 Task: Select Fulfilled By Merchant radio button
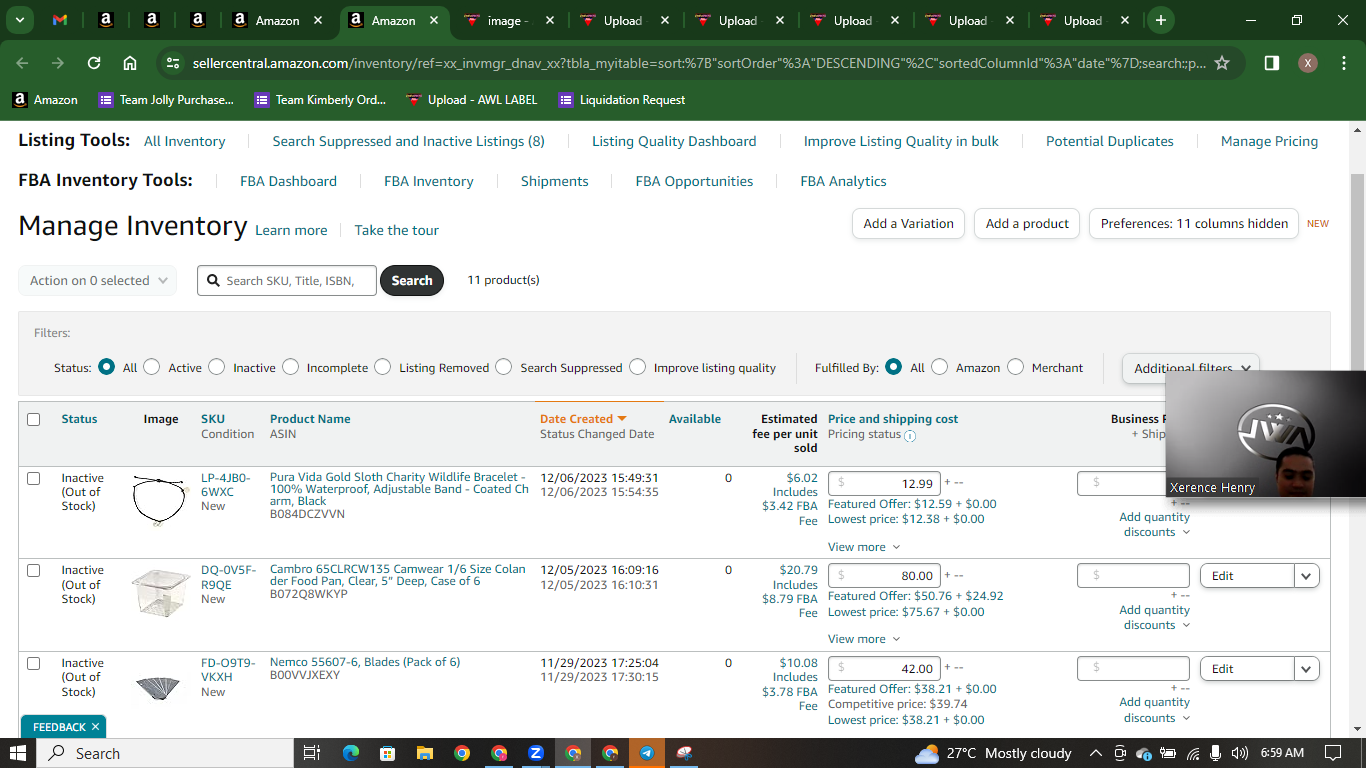[x=1015, y=367]
